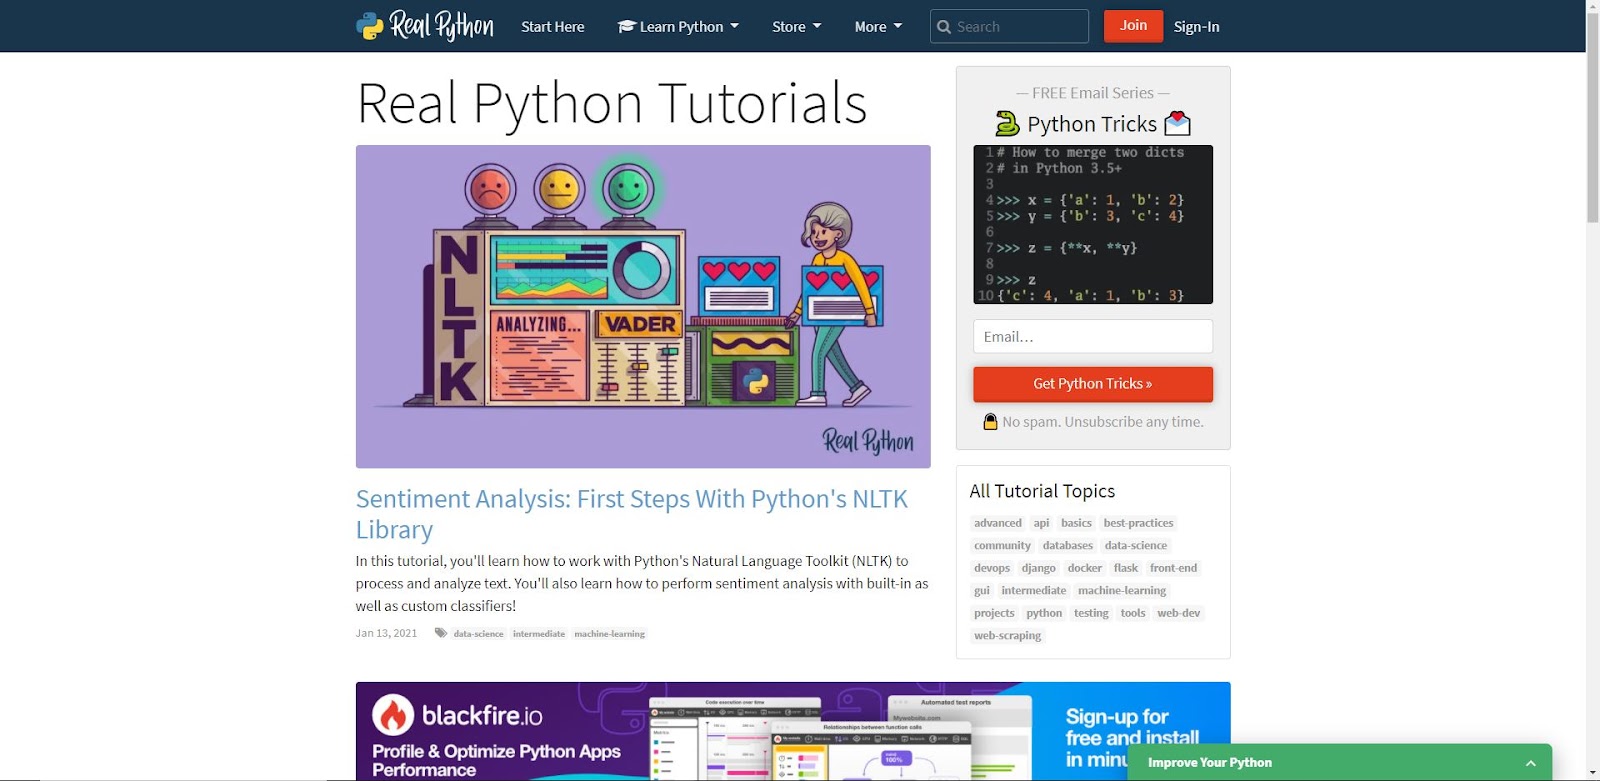Click the Improve Your Python bar
Image resolution: width=1600 pixels, height=781 pixels.
click(1339, 762)
